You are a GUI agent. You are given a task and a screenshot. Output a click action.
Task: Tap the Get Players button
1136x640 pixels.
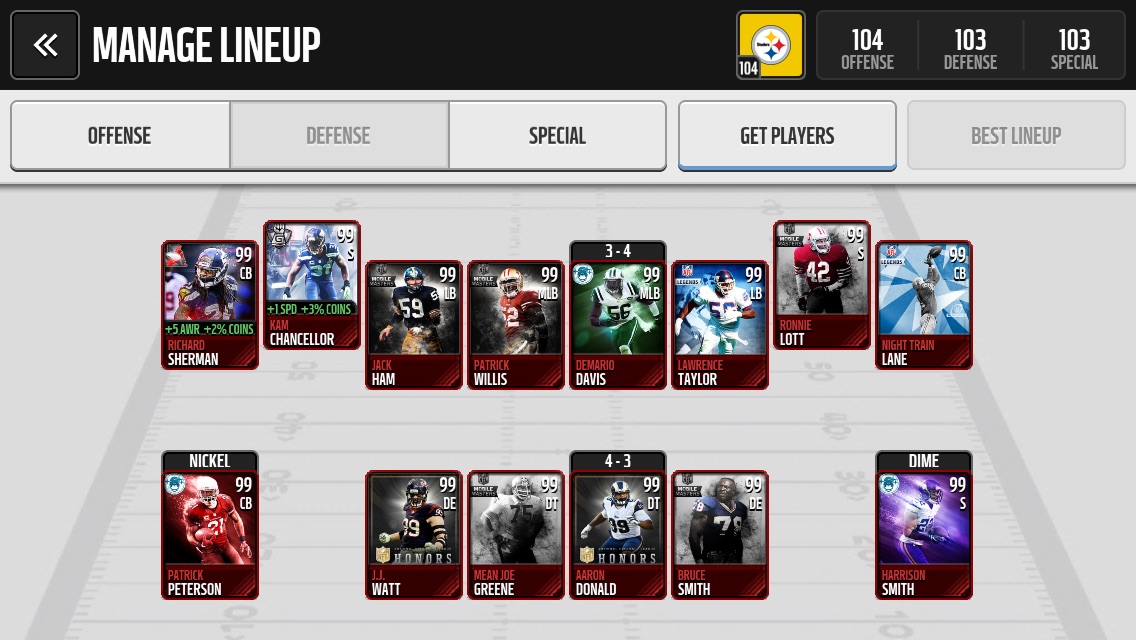click(787, 136)
